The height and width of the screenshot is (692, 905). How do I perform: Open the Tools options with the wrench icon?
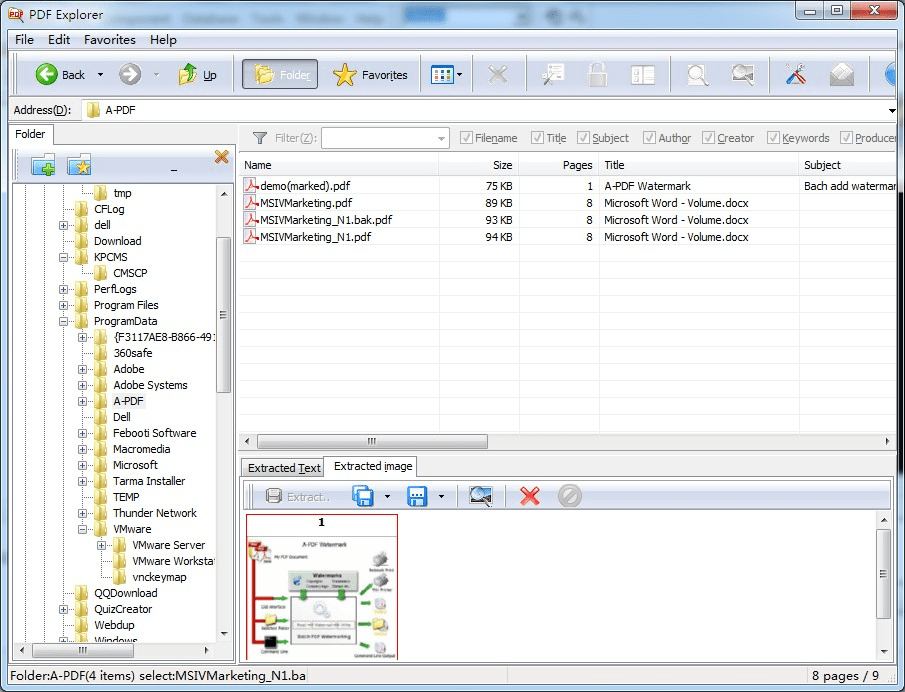[795, 75]
